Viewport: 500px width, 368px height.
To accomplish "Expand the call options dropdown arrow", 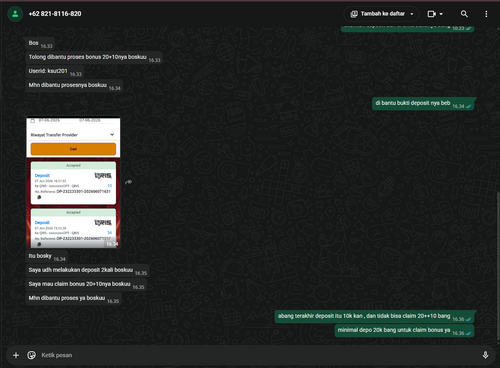I will click(441, 14).
